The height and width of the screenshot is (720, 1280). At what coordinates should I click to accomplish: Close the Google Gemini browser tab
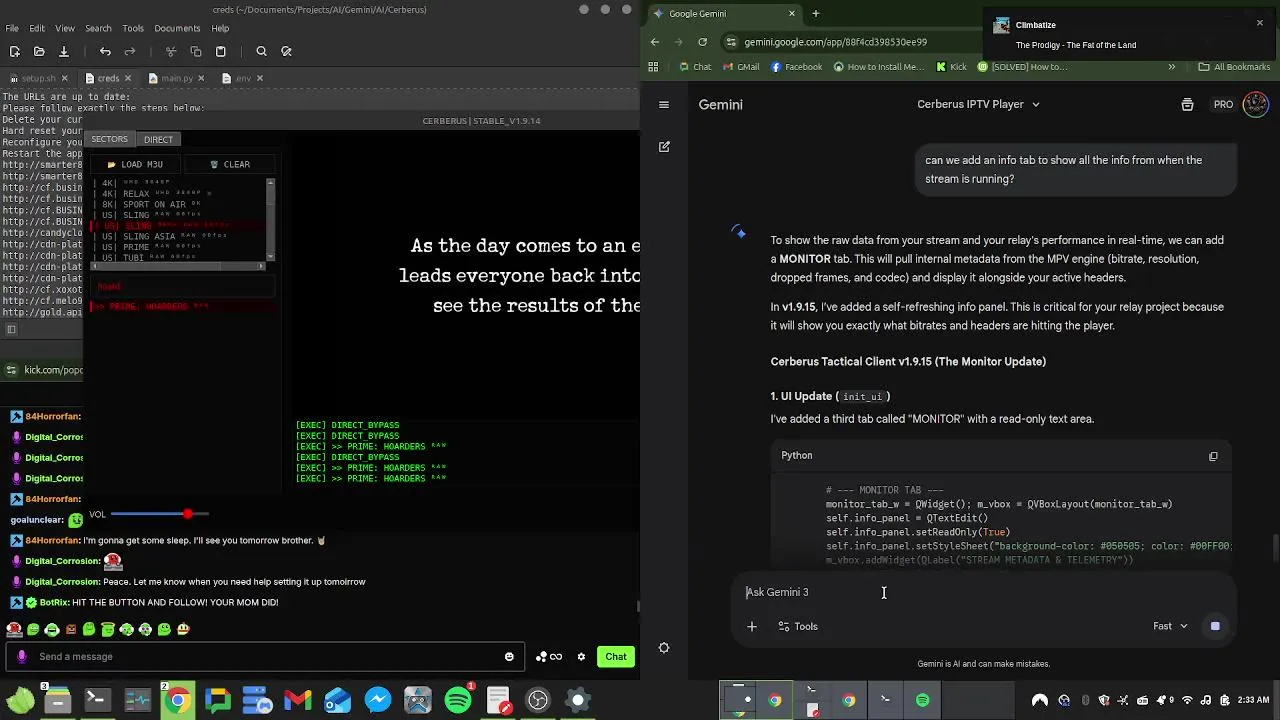pos(792,13)
